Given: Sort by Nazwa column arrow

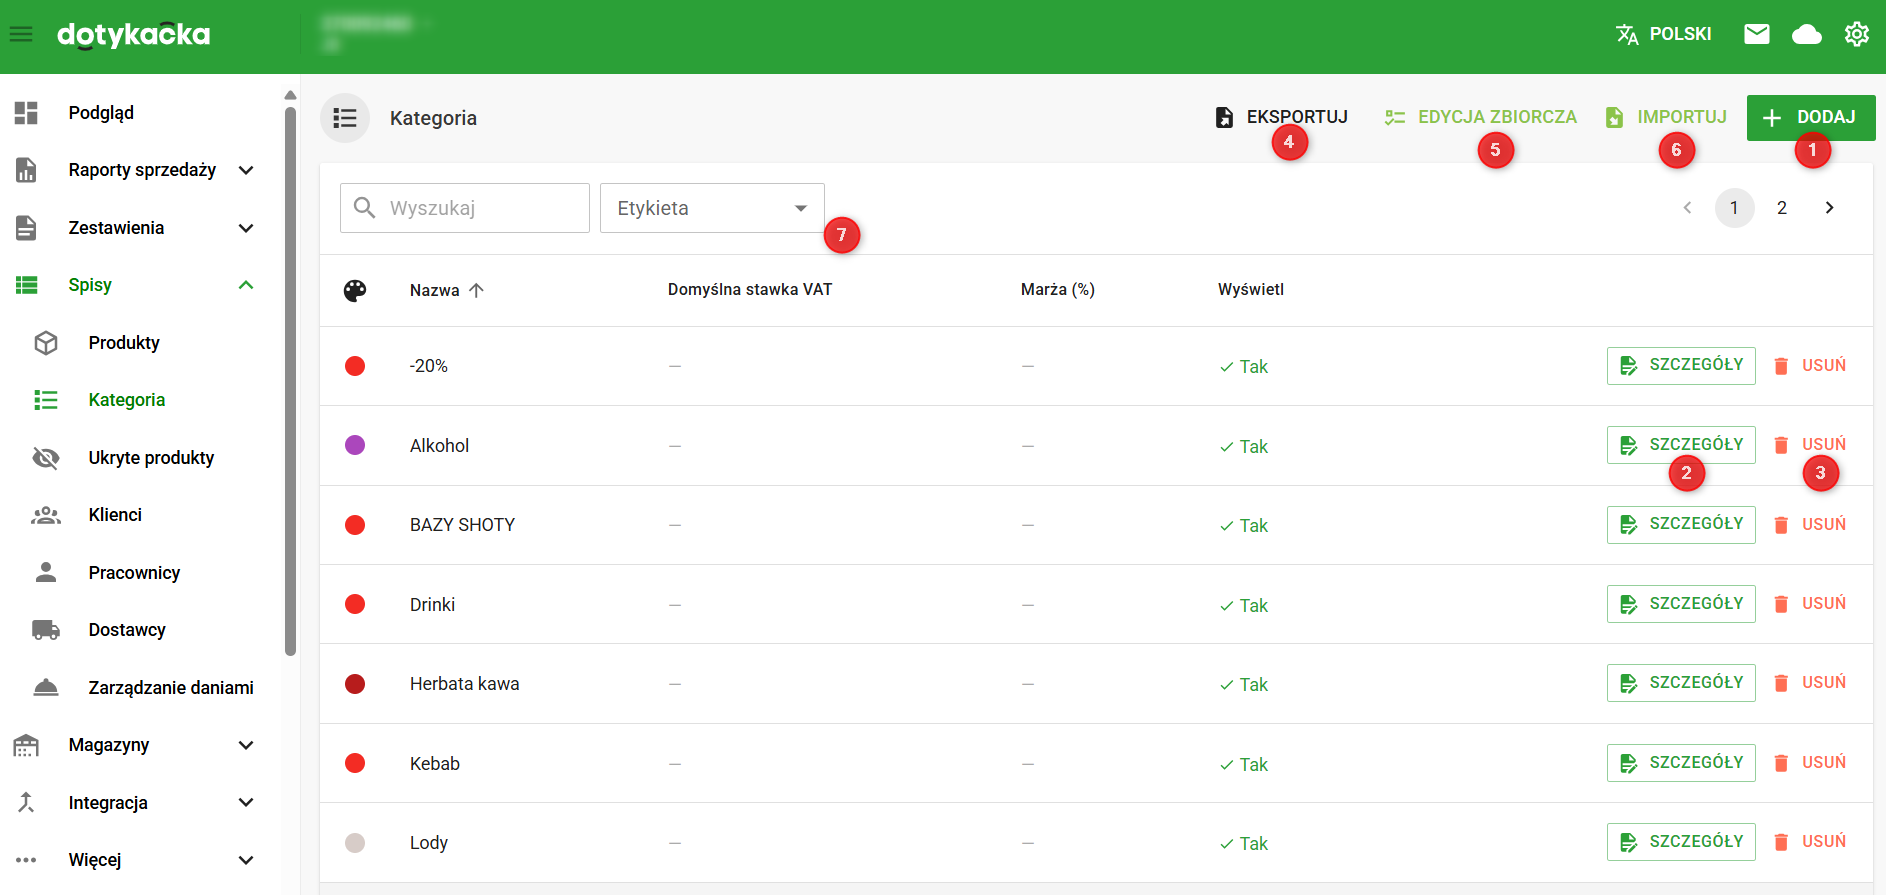Looking at the screenshot, I should pos(476,290).
